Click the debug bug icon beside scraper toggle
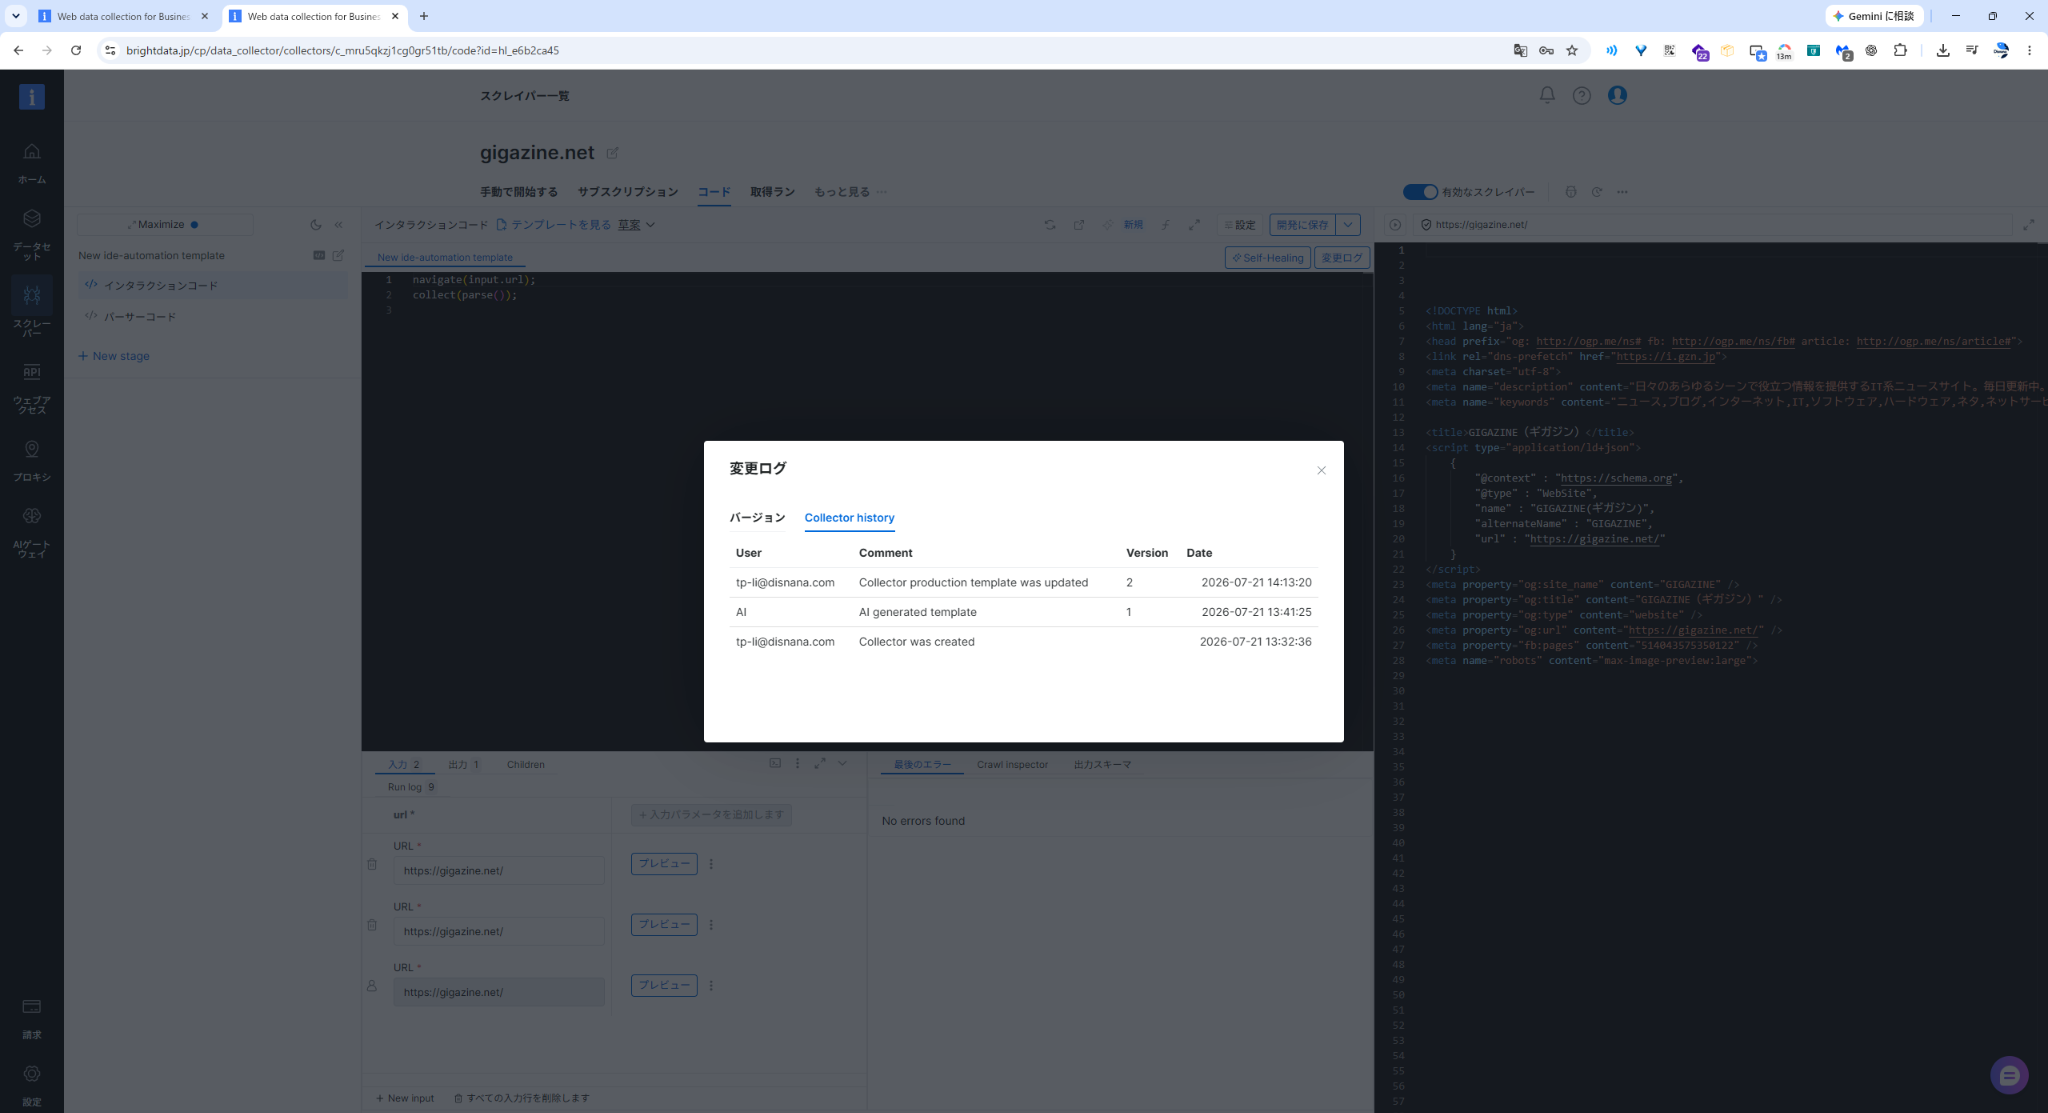The height and width of the screenshot is (1113, 2048). (1571, 192)
